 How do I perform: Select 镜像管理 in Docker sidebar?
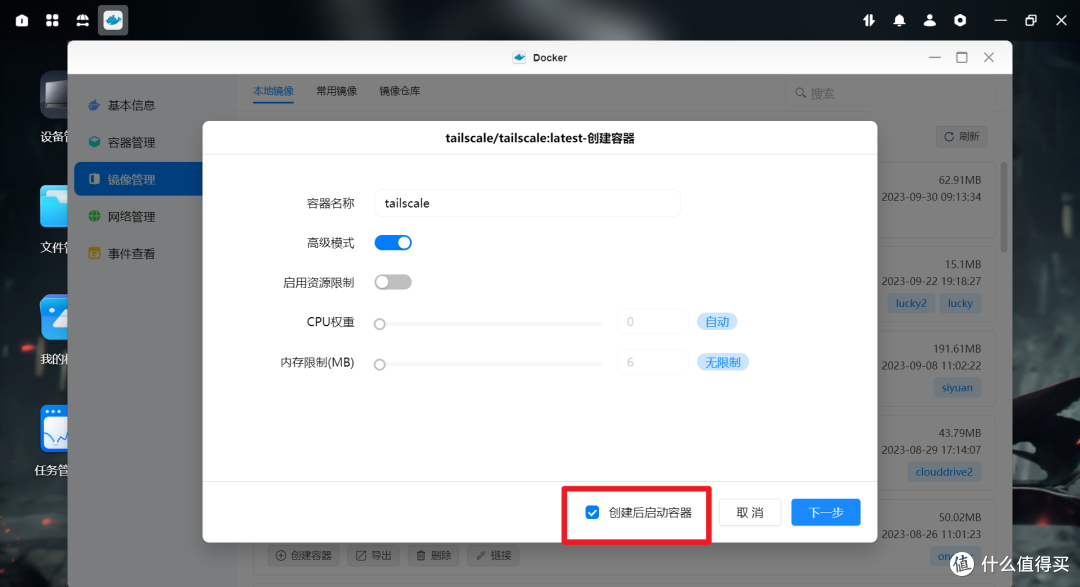(138, 179)
